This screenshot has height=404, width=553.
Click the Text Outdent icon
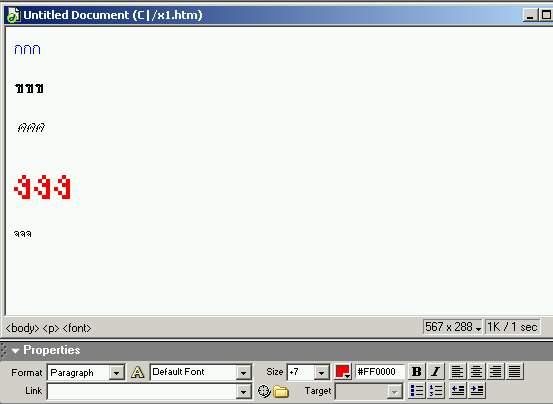tap(457, 391)
